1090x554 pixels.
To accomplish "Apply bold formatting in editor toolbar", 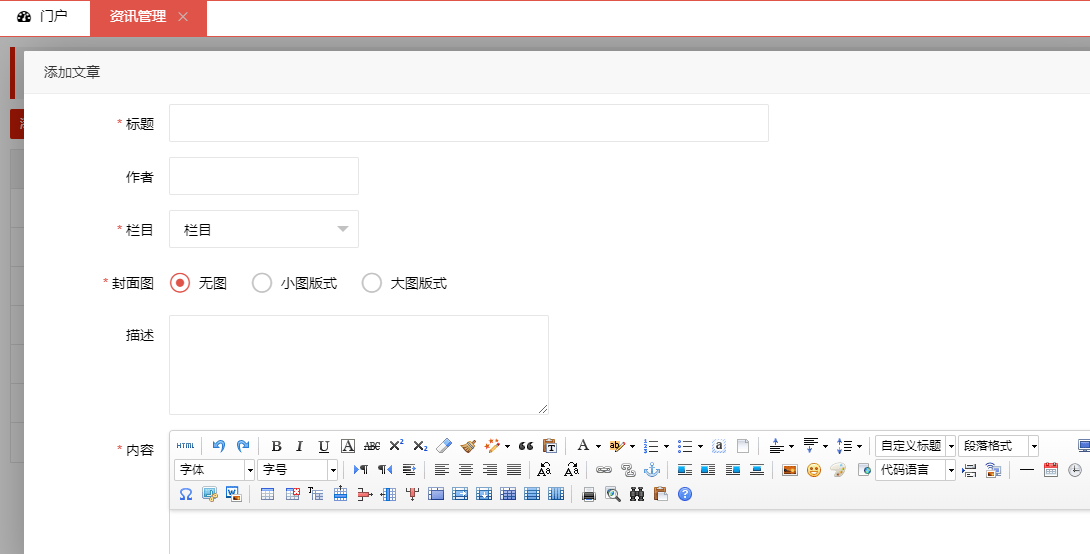I will [x=276, y=446].
